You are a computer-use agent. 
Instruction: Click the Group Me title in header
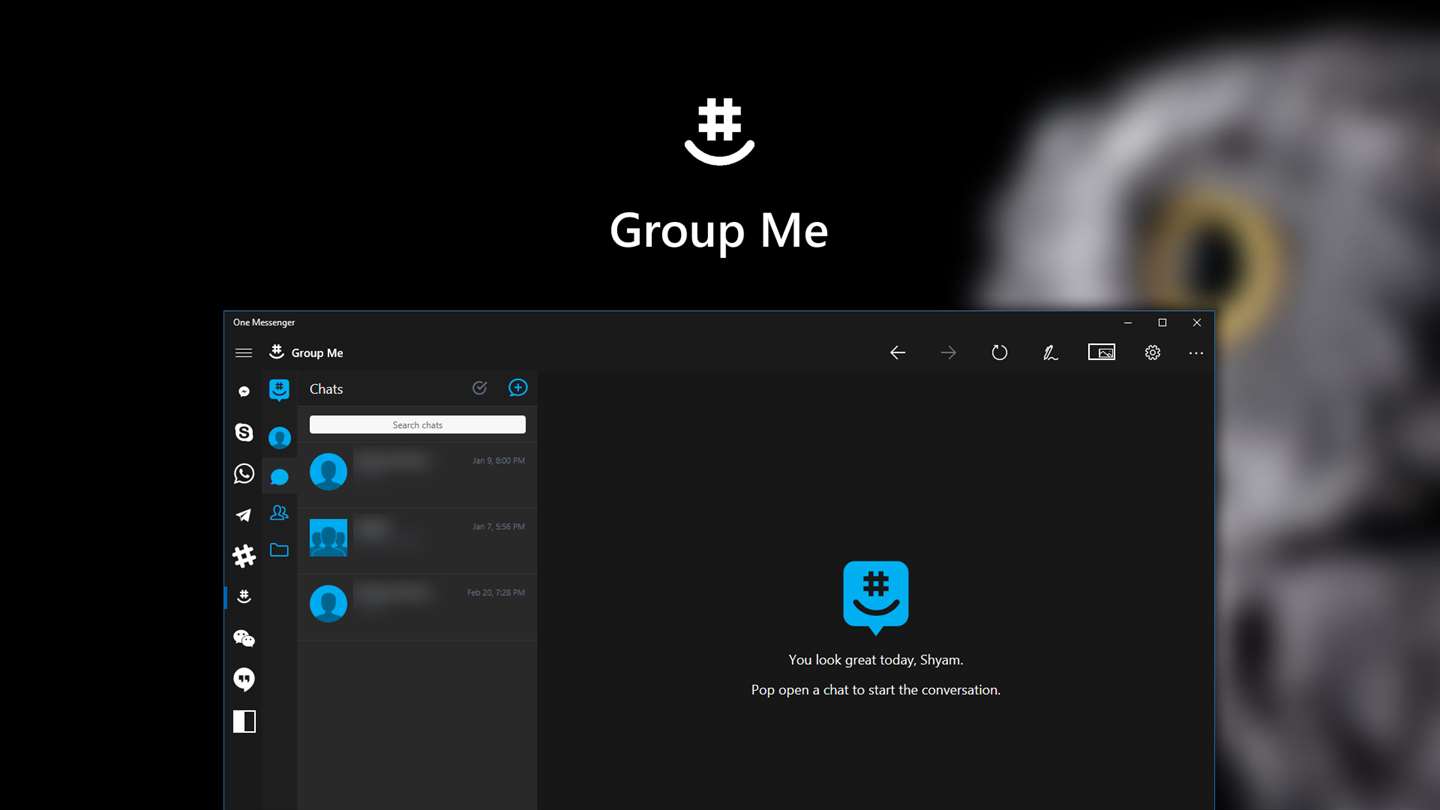click(317, 353)
